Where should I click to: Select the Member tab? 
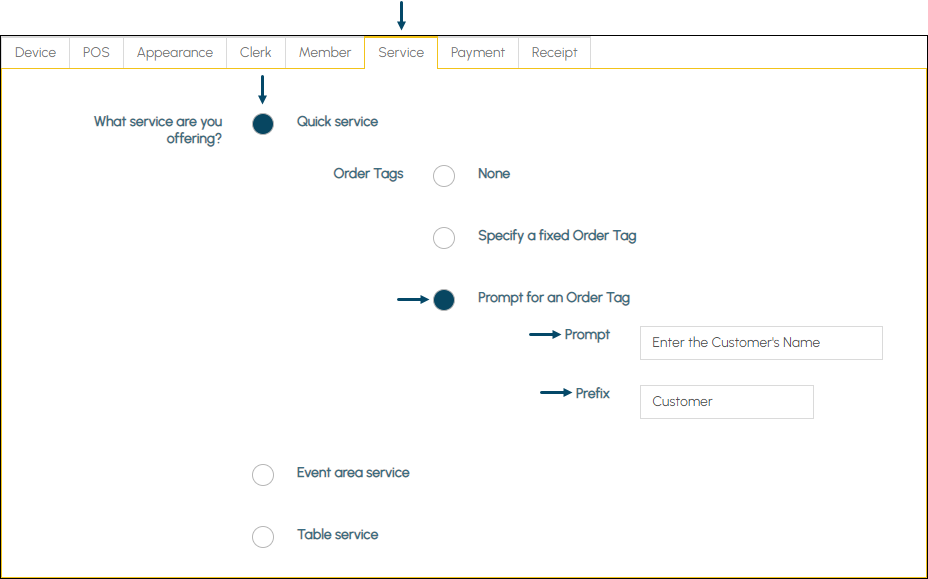[325, 53]
